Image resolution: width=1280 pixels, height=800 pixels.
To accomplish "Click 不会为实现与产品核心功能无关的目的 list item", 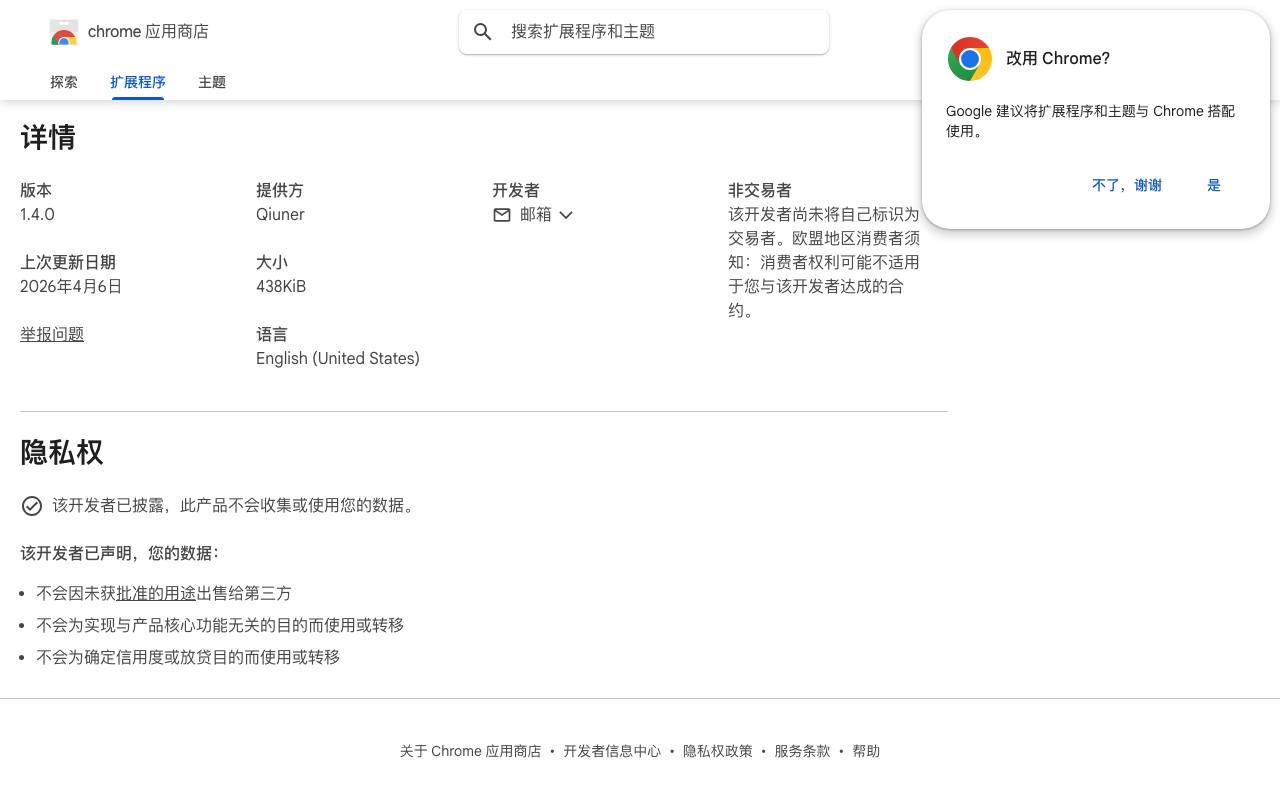I will point(220,625).
